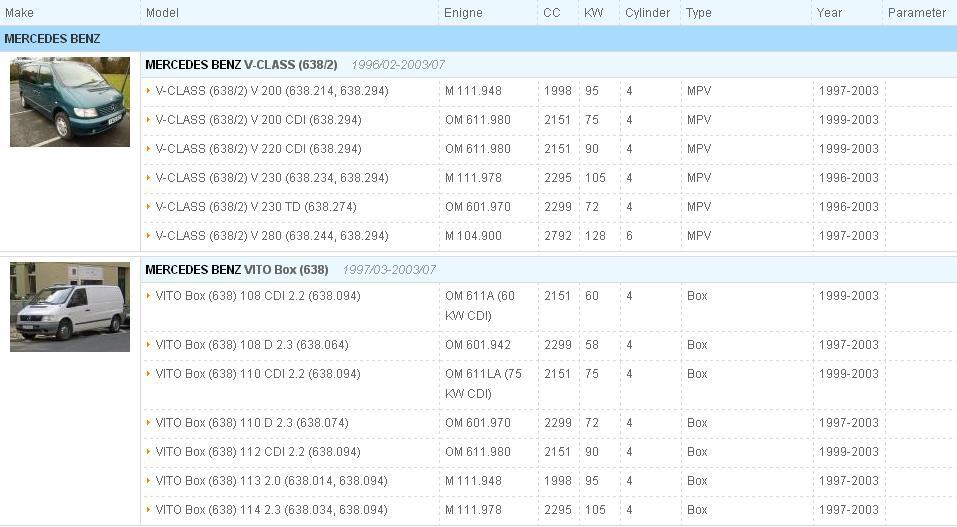Click year 1999-2003 in VITO 112 CDI row
Image resolution: width=957 pixels, height=527 pixels.
[x=849, y=452]
